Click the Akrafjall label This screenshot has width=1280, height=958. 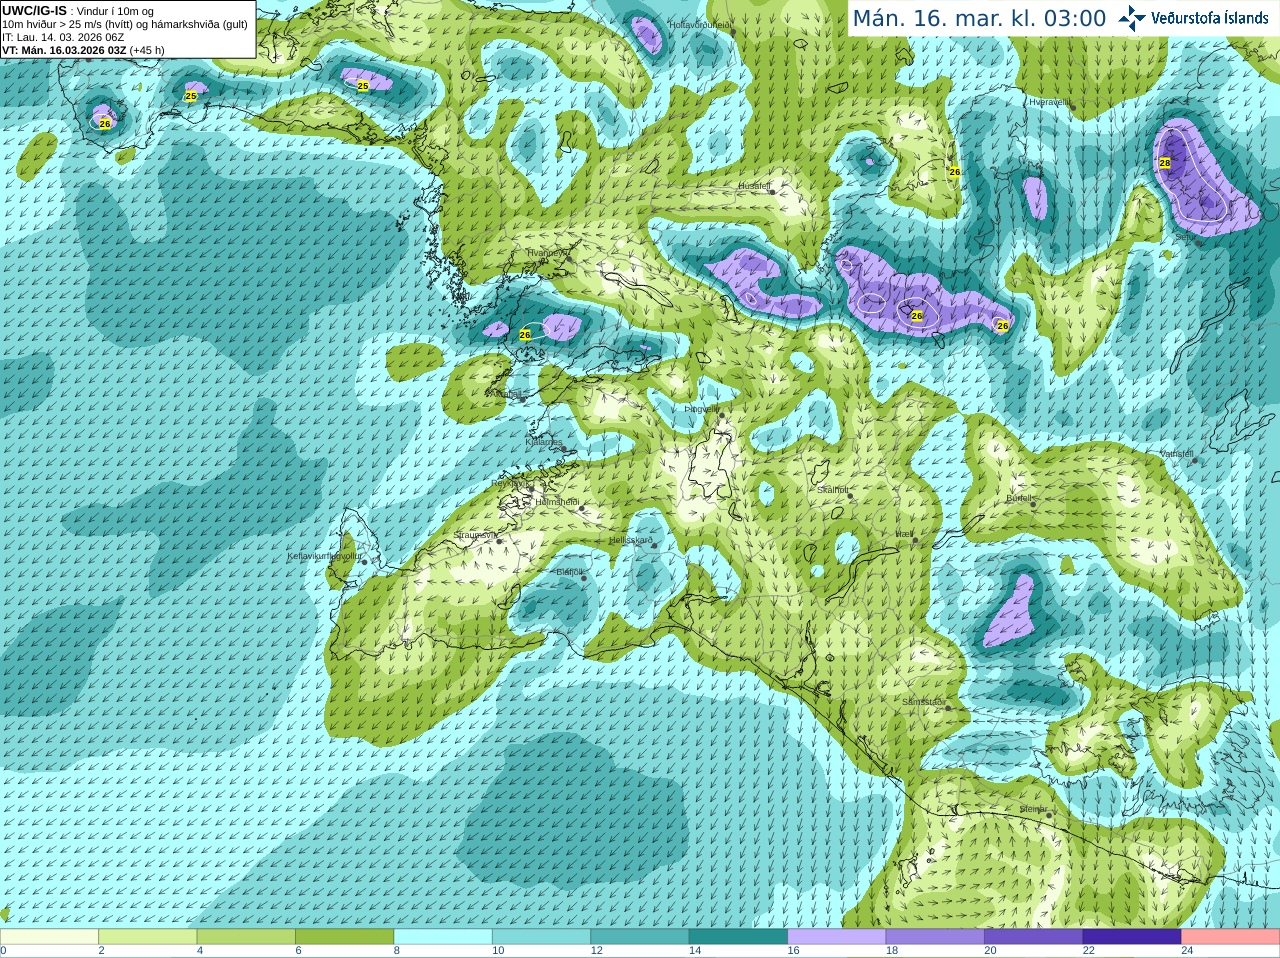(503, 394)
